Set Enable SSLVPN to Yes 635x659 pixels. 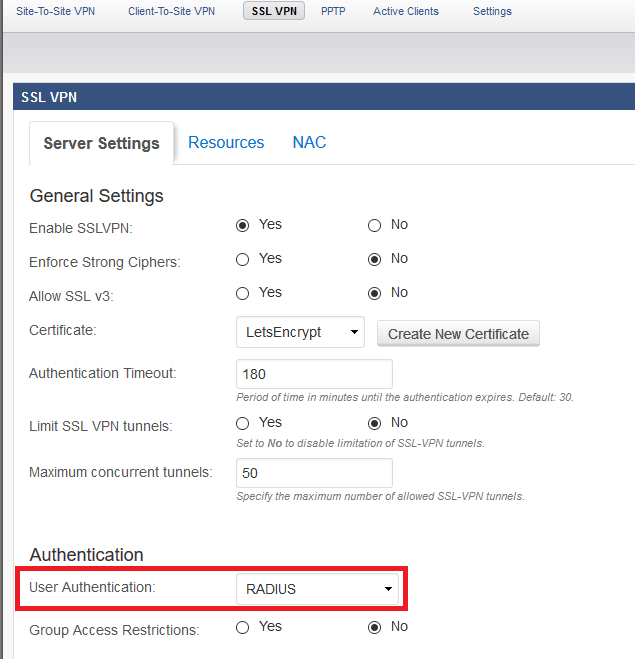[242, 225]
